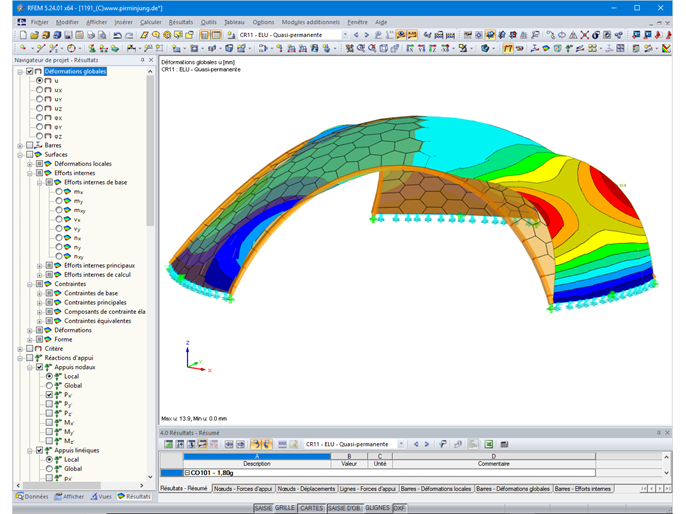Click the Excel export icon in results table
Viewport: 686px width, 514px height.
[x=489, y=444]
